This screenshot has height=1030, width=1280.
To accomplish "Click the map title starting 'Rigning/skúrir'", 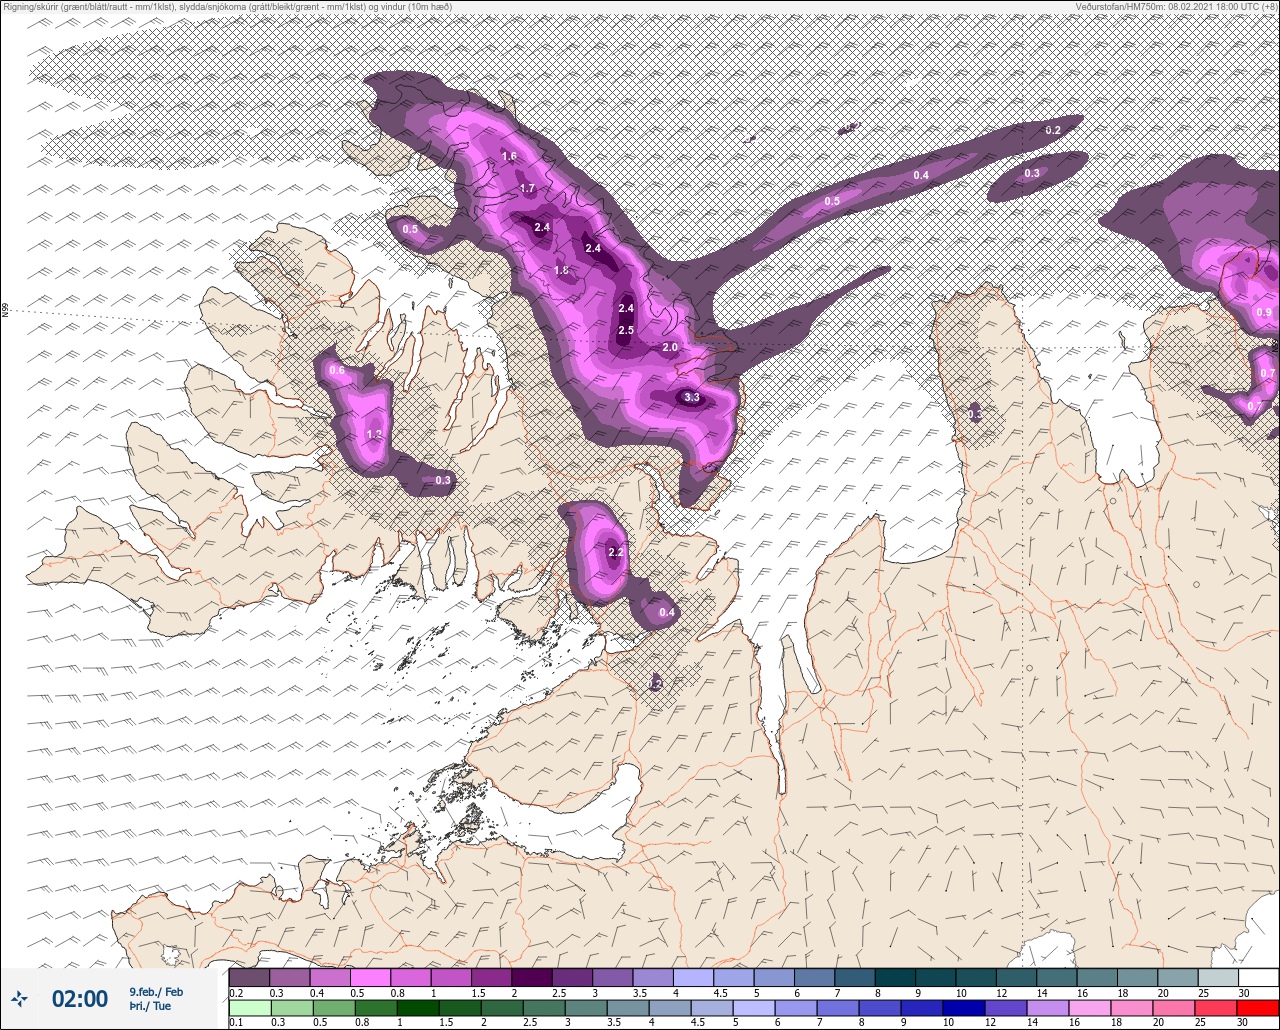I will tap(227, 7).
